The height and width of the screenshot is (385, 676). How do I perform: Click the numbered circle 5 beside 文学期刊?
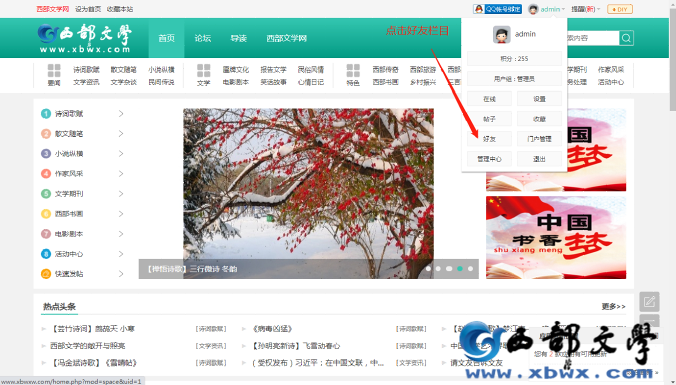pos(46,194)
